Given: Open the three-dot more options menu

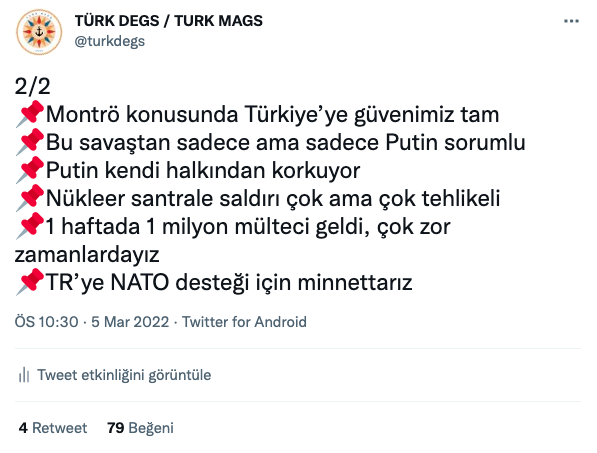Looking at the screenshot, I should (571, 21).
